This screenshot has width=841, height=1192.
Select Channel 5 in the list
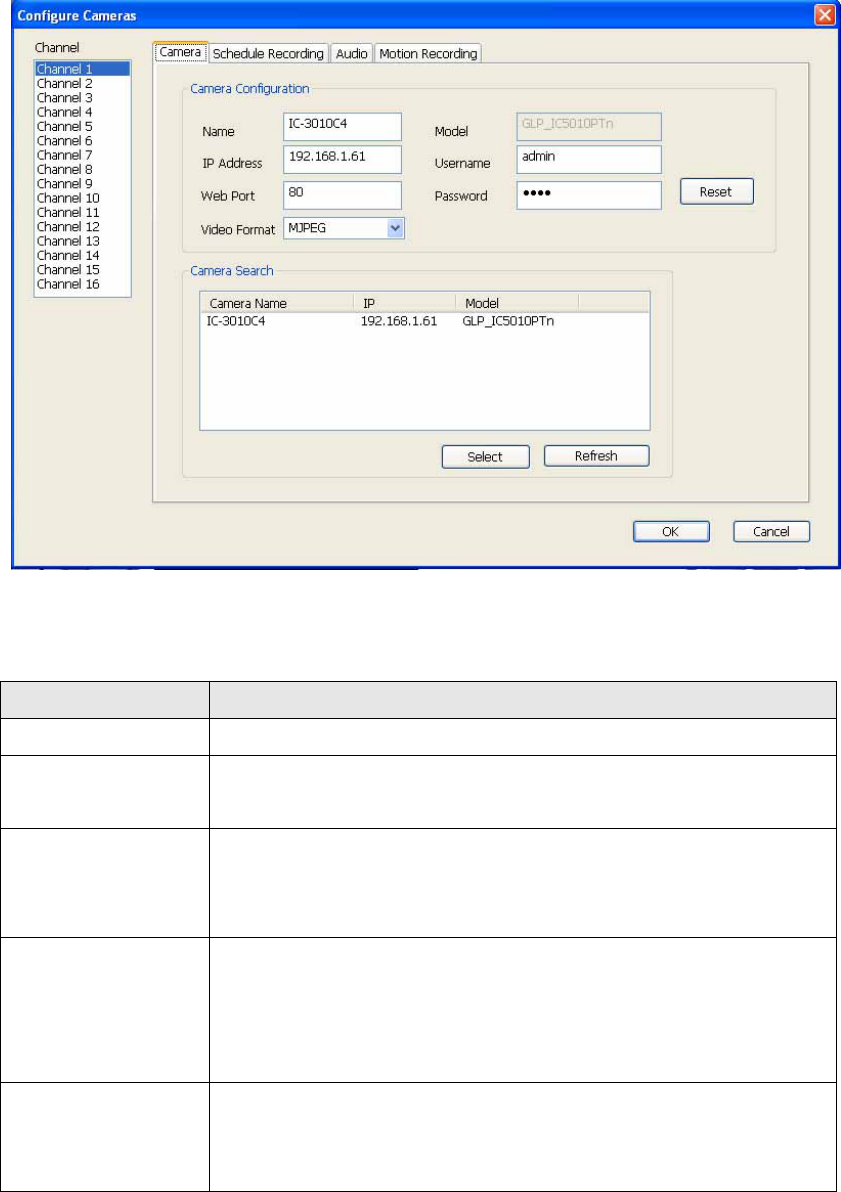[x=82, y=126]
